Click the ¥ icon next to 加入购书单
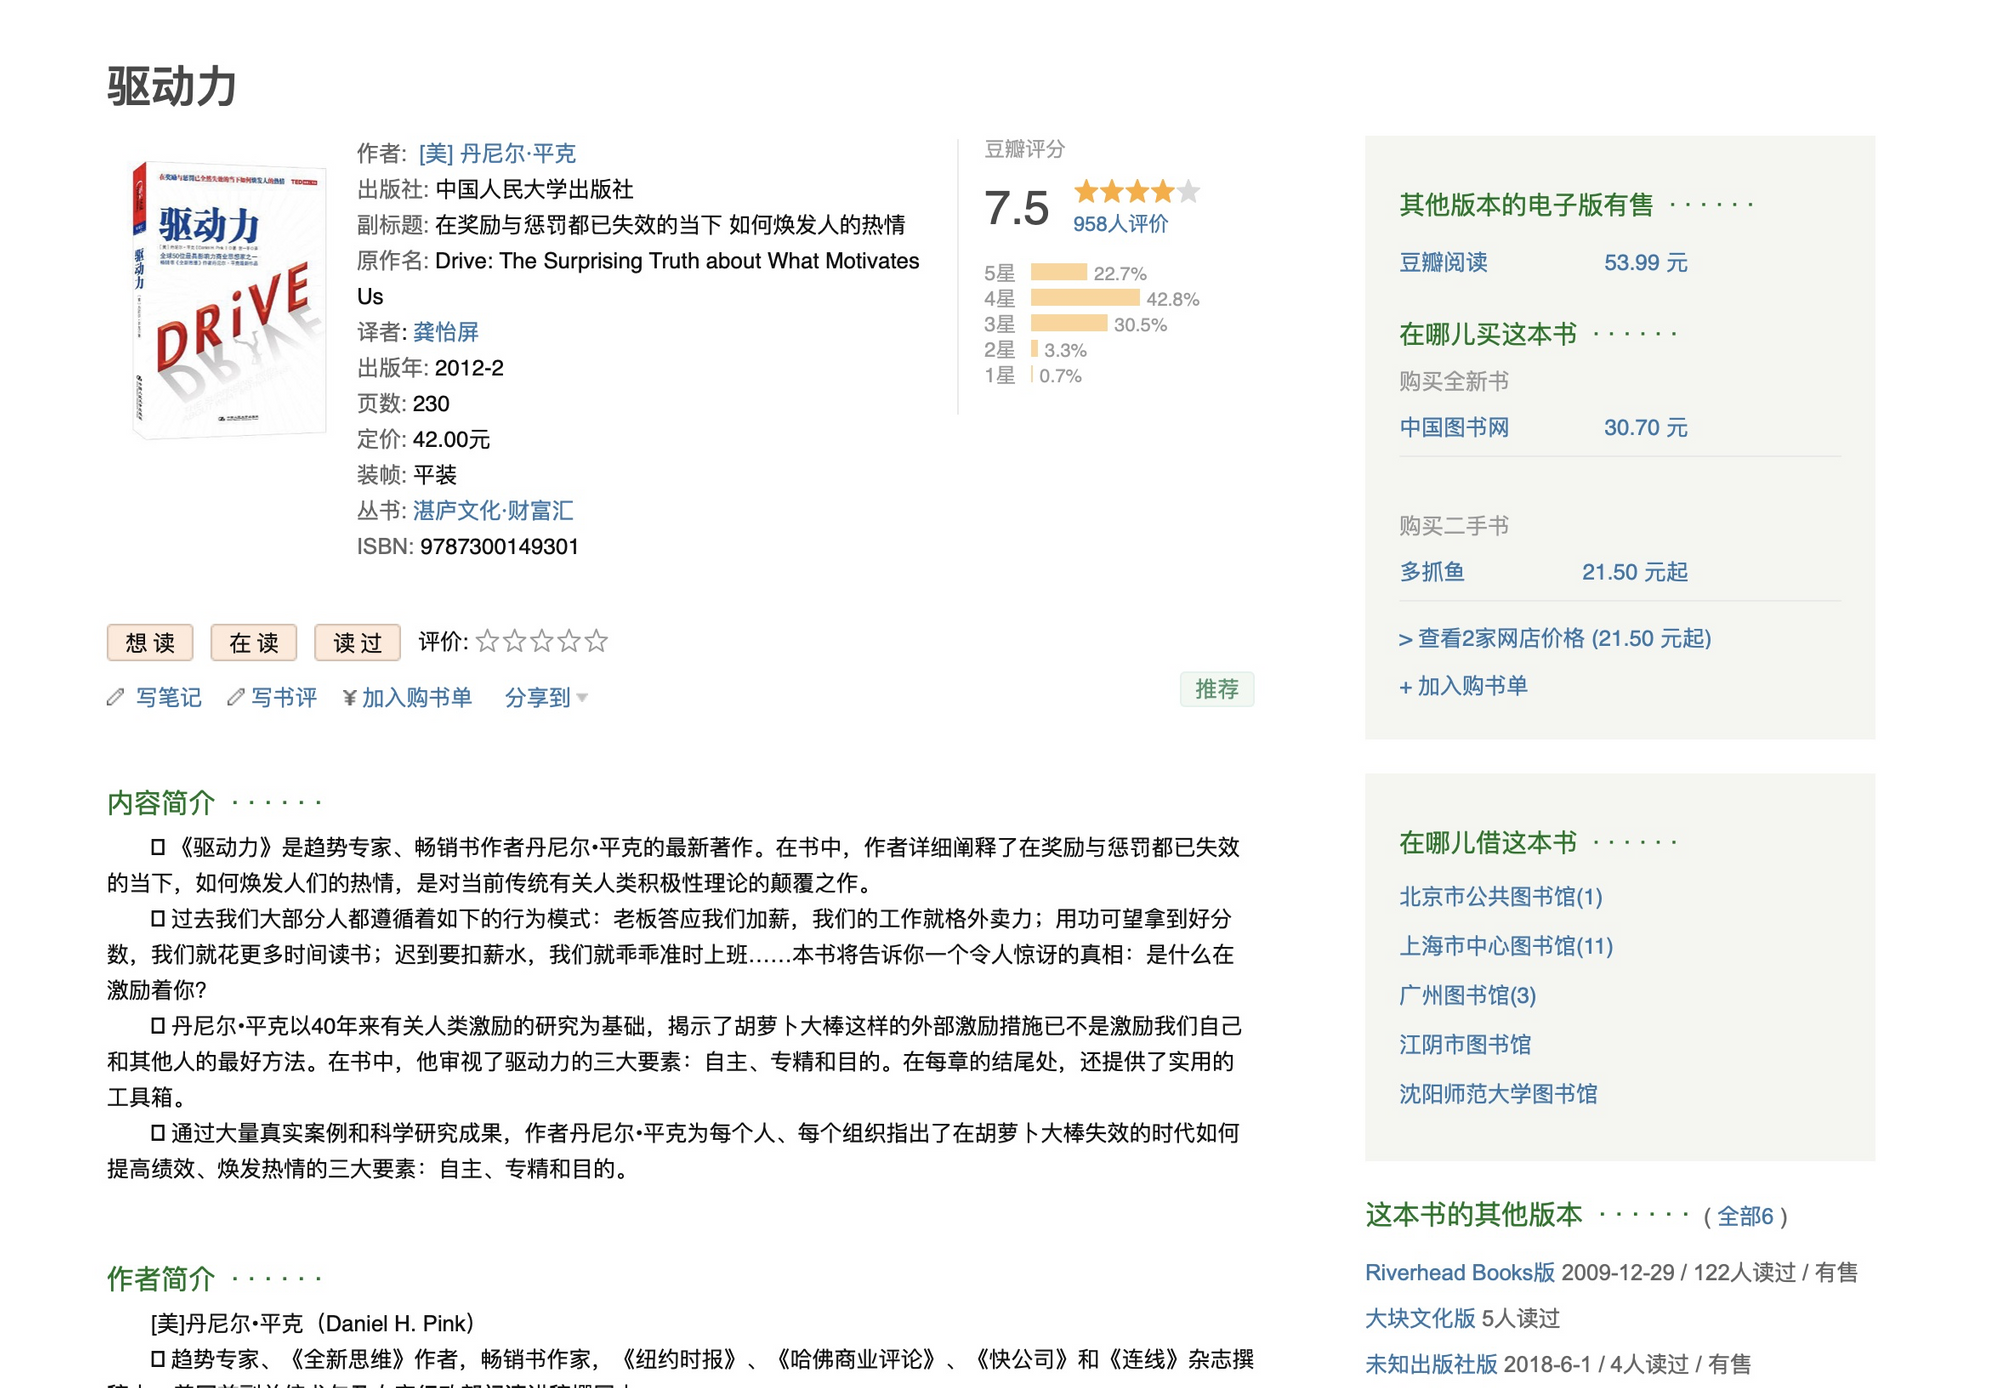Screen dimensions: 2000x1388 (x=349, y=698)
